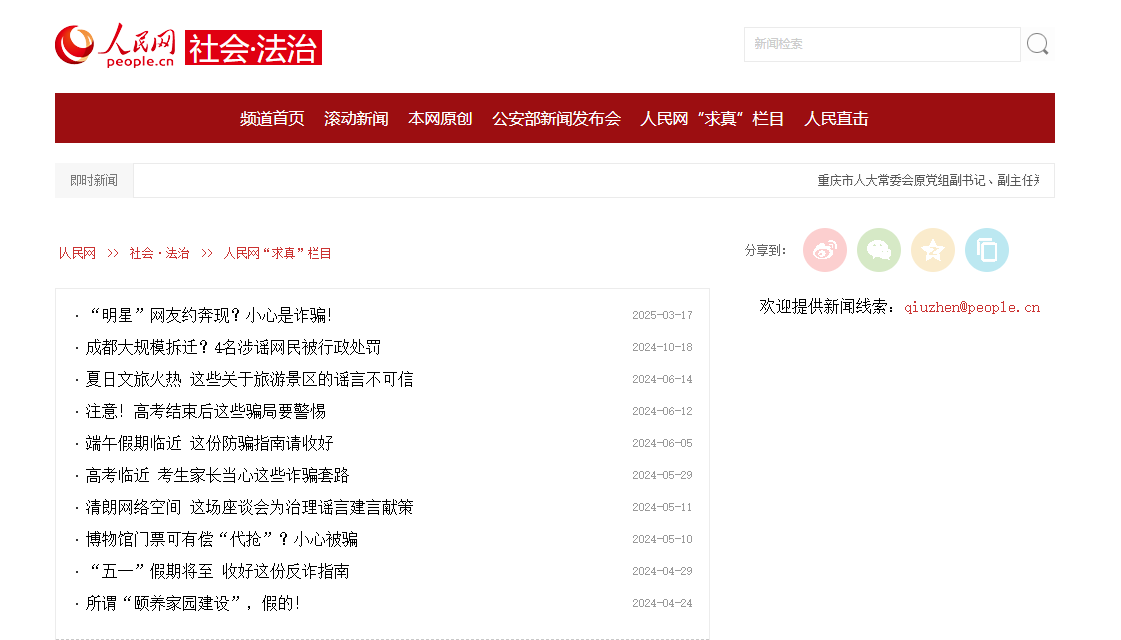Click the magnifying glass search icon

click(x=1038, y=44)
